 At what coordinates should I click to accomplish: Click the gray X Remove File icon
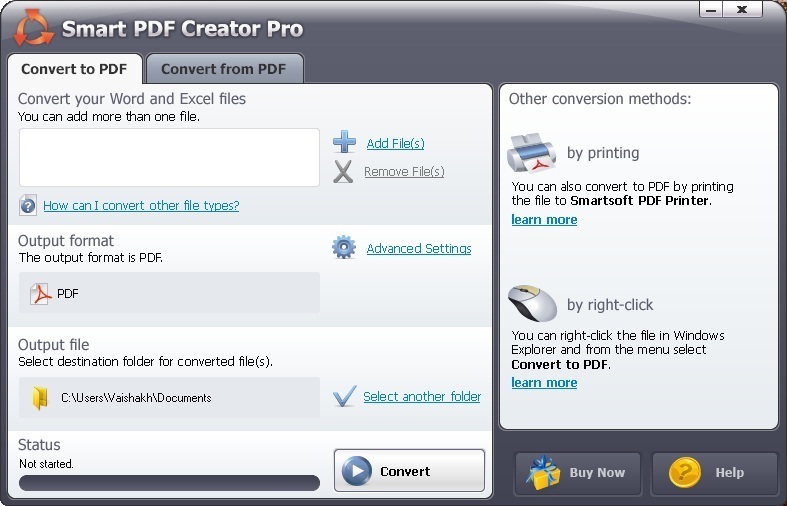click(343, 172)
